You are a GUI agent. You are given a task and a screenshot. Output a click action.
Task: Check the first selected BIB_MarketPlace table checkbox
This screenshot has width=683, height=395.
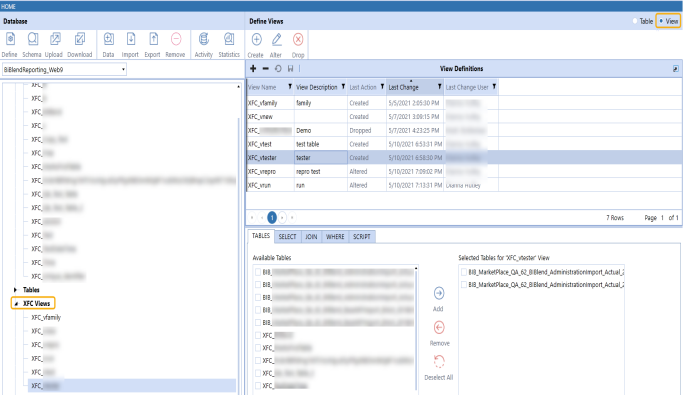(x=464, y=272)
